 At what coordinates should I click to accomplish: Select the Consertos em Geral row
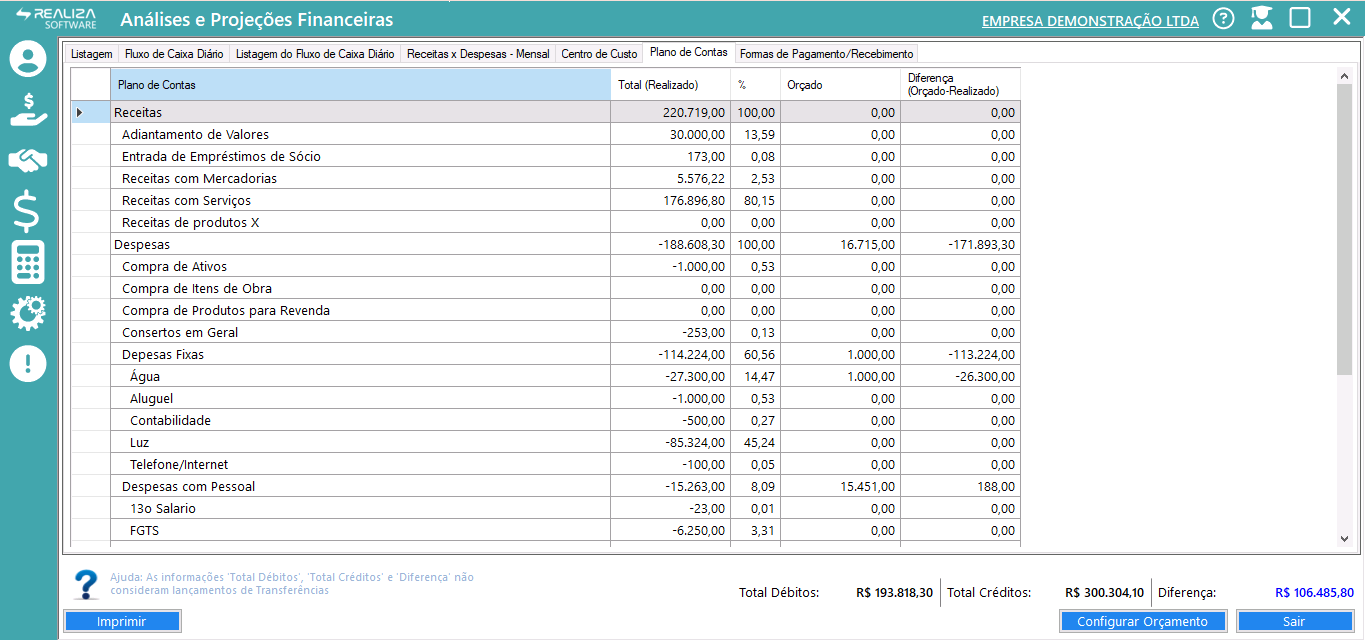pos(546,333)
